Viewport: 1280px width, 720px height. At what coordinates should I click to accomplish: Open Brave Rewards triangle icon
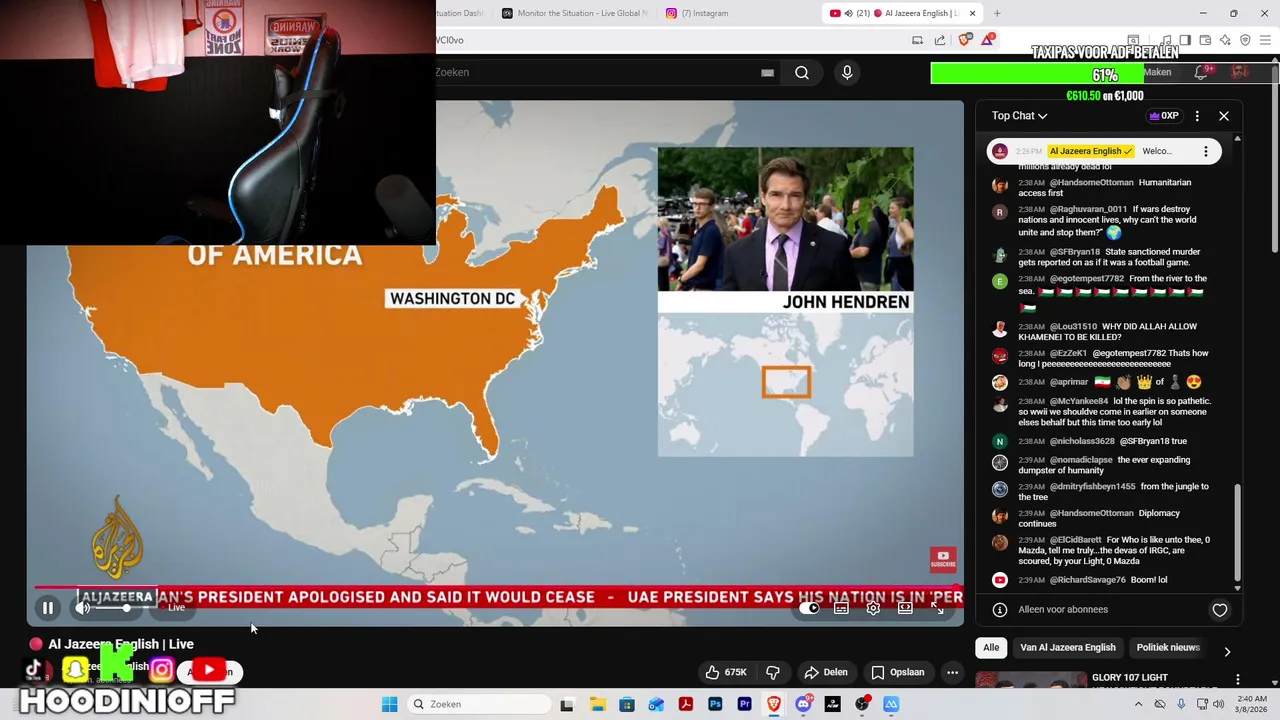click(988, 40)
